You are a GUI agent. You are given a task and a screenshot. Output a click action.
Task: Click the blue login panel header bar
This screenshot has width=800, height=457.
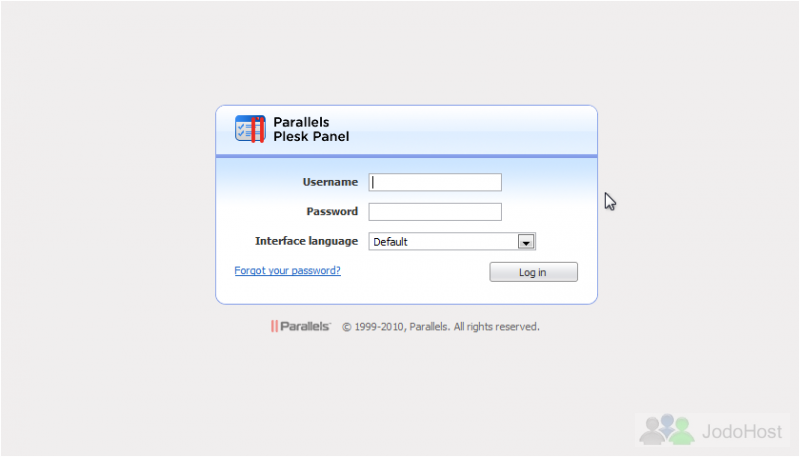tap(407, 130)
